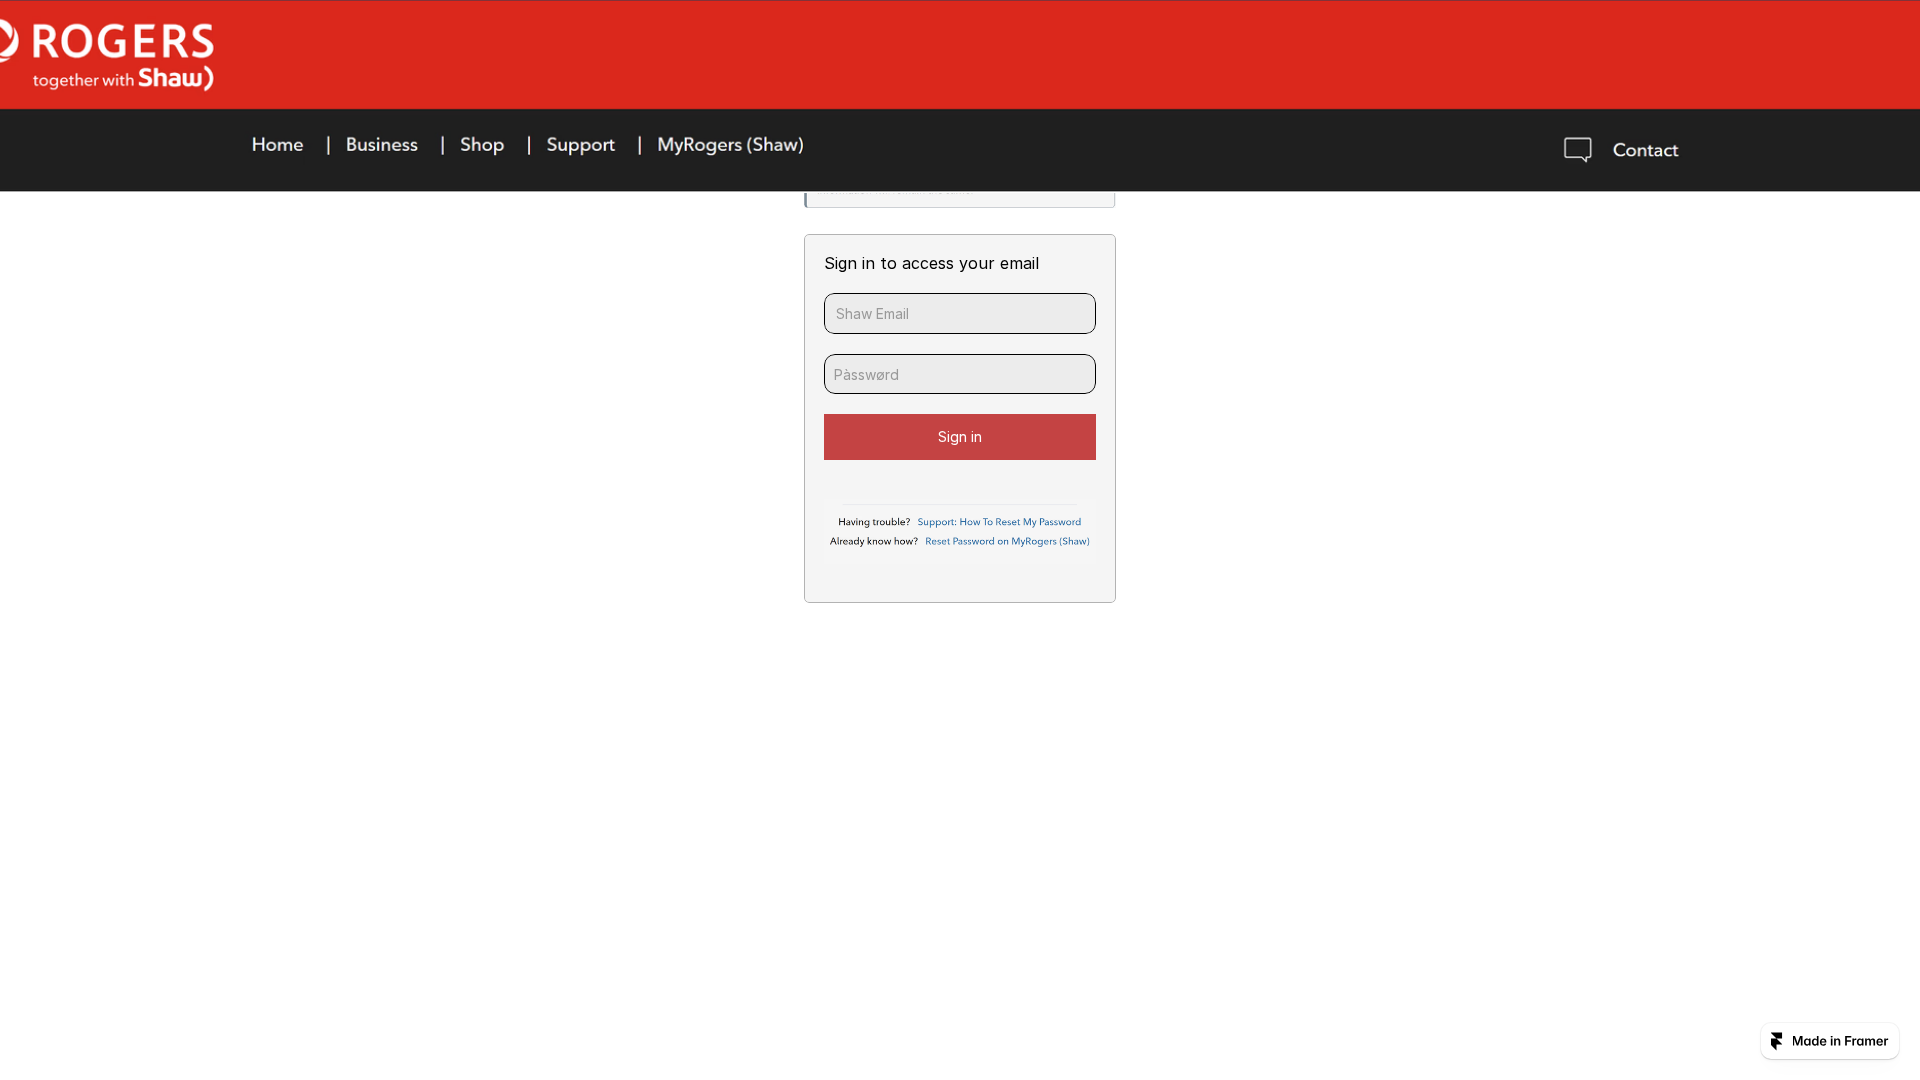Image resolution: width=1920 pixels, height=1080 pixels.
Task: Open Reset Password on MyRogers (Shaw) link
Action: pyautogui.click(x=1007, y=541)
